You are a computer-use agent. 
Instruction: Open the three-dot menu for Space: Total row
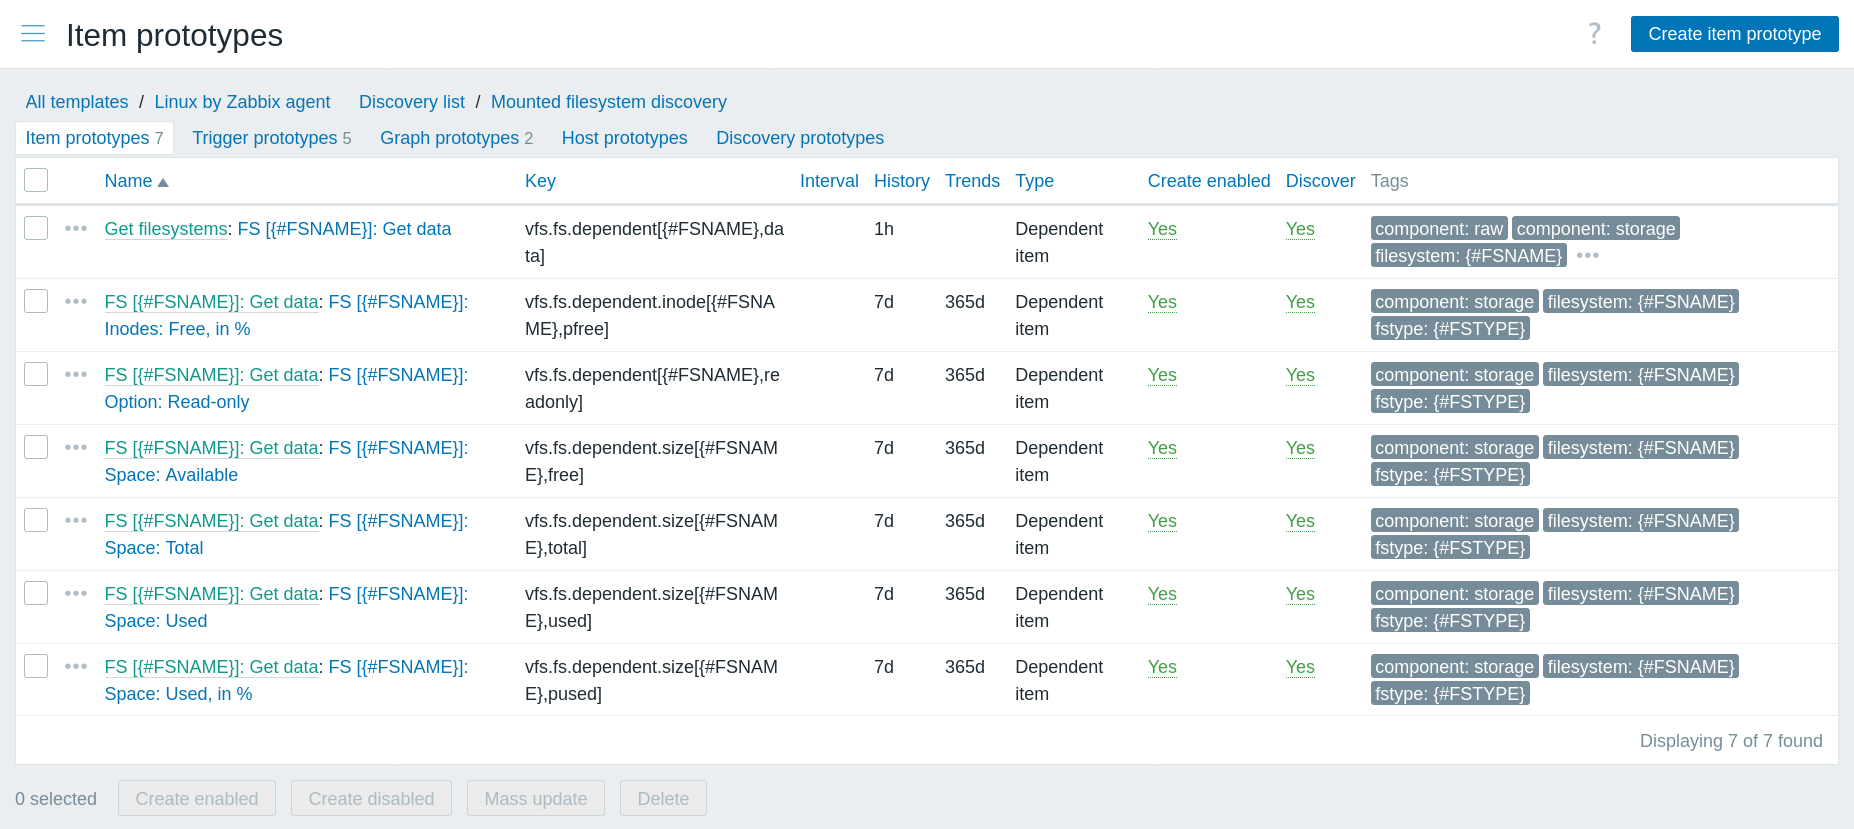76,520
